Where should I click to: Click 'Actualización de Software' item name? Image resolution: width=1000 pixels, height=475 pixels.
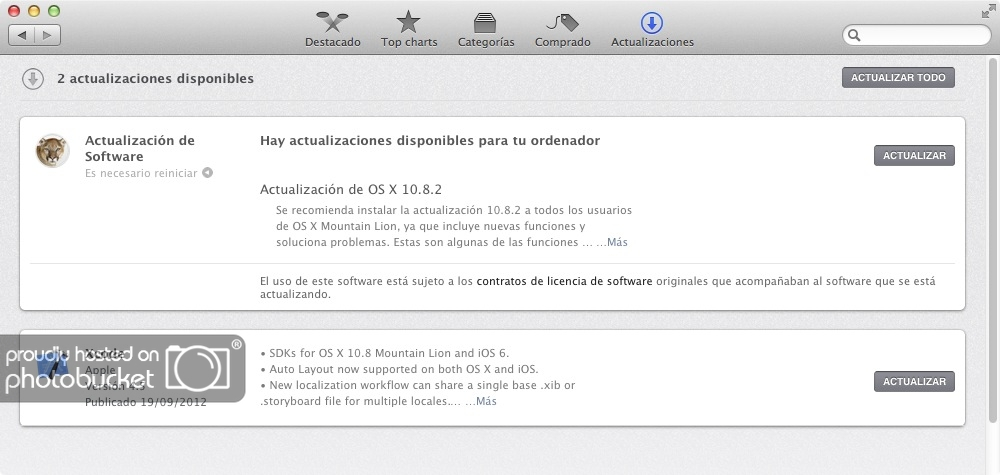140,148
